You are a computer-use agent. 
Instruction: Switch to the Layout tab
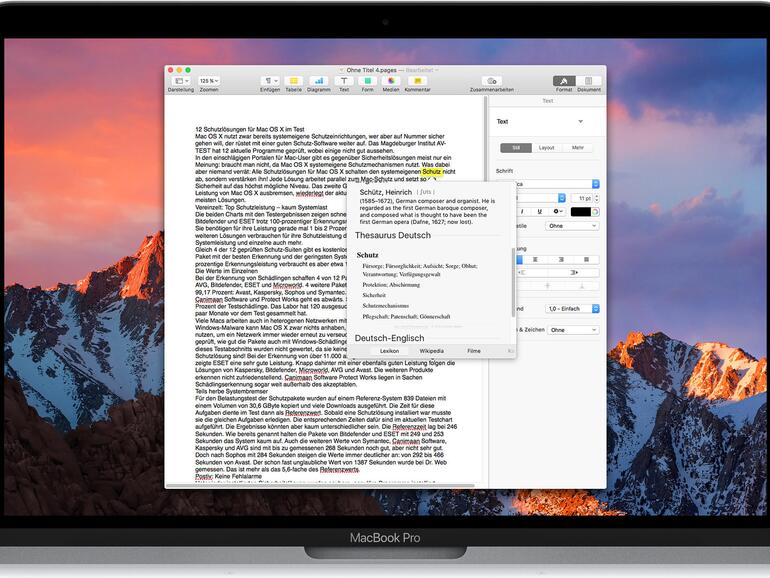[x=546, y=148]
